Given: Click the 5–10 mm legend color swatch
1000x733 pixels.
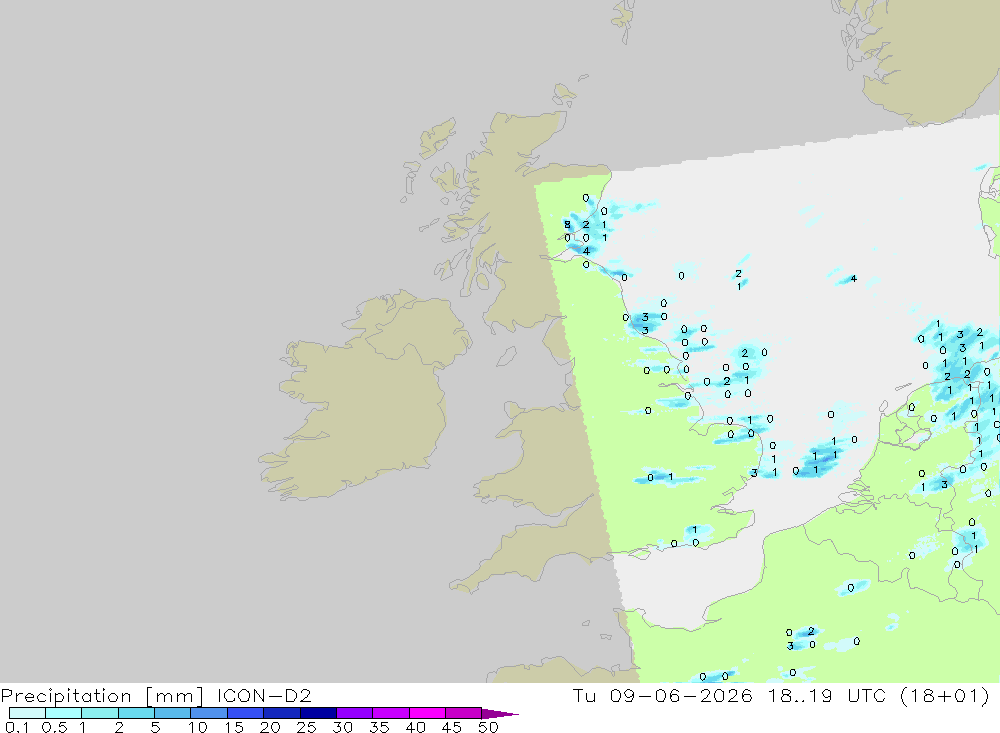Looking at the screenshot, I should click(x=173, y=713).
